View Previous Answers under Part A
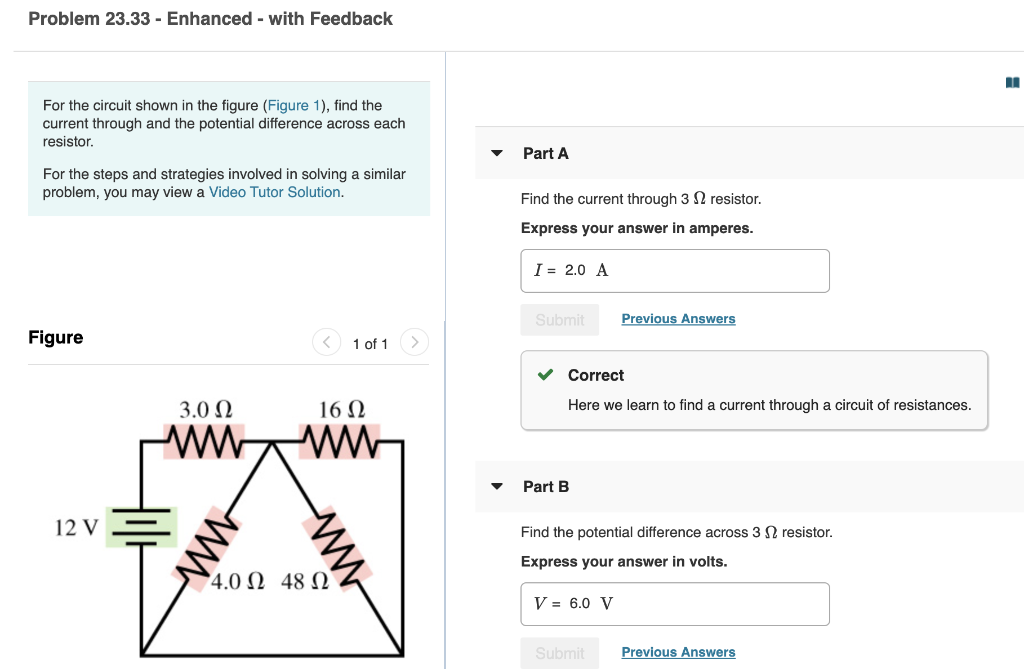This screenshot has width=1024, height=669. [678, 318]
